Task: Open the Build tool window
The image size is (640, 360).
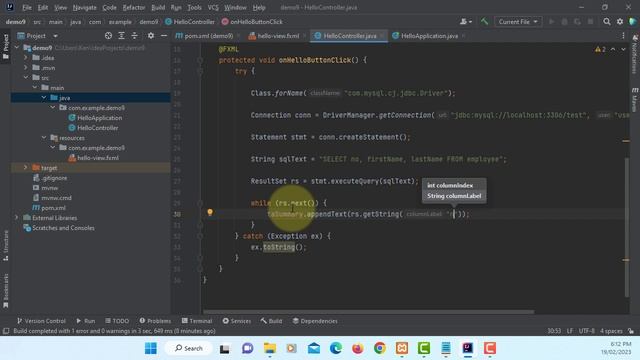Action: click(271, 321)
